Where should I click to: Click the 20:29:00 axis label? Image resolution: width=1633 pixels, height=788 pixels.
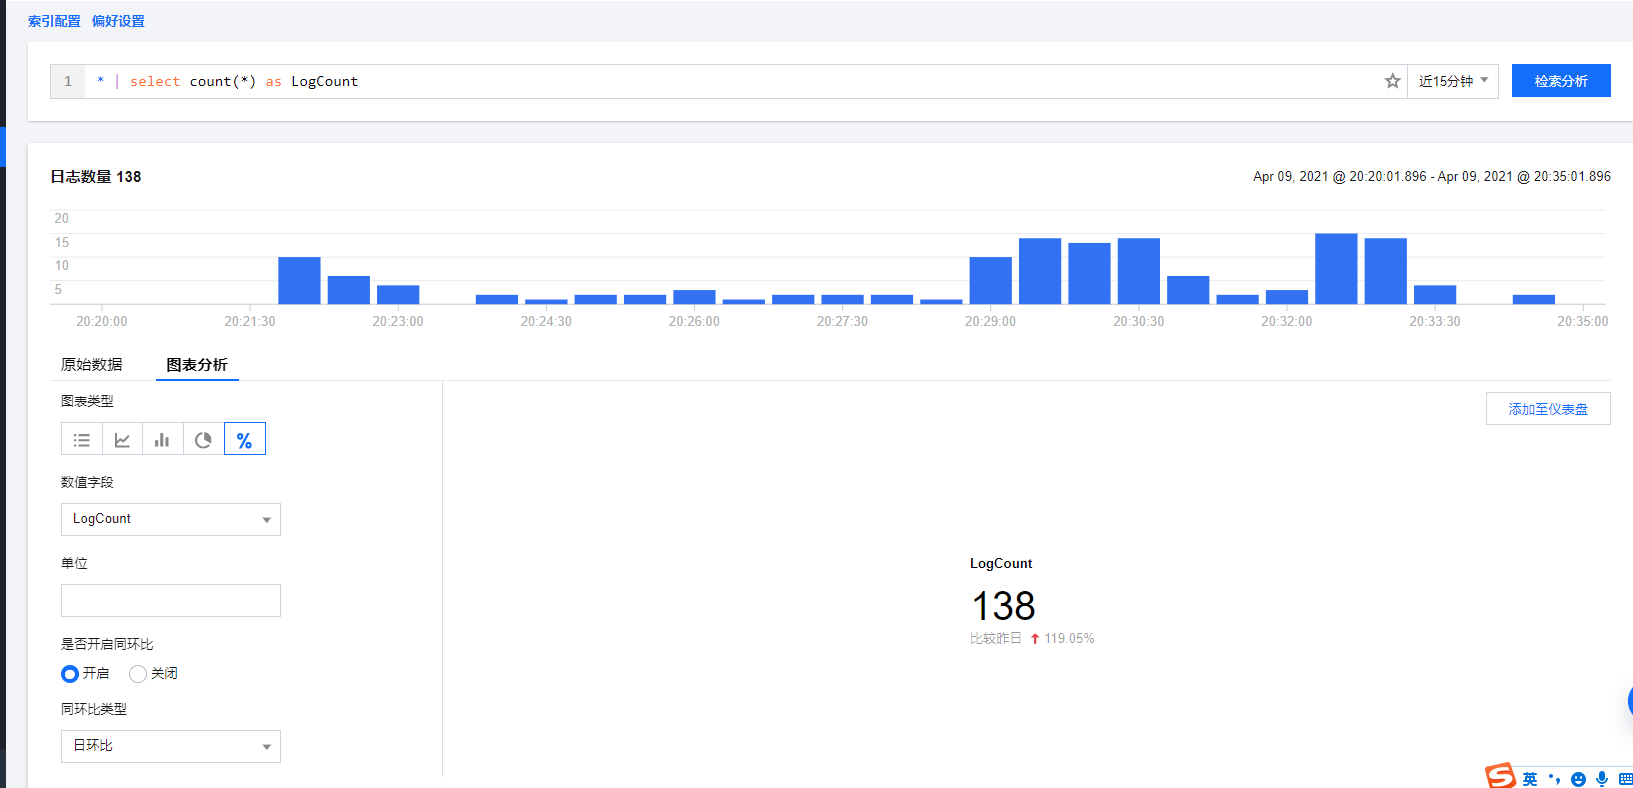point(990,321)
